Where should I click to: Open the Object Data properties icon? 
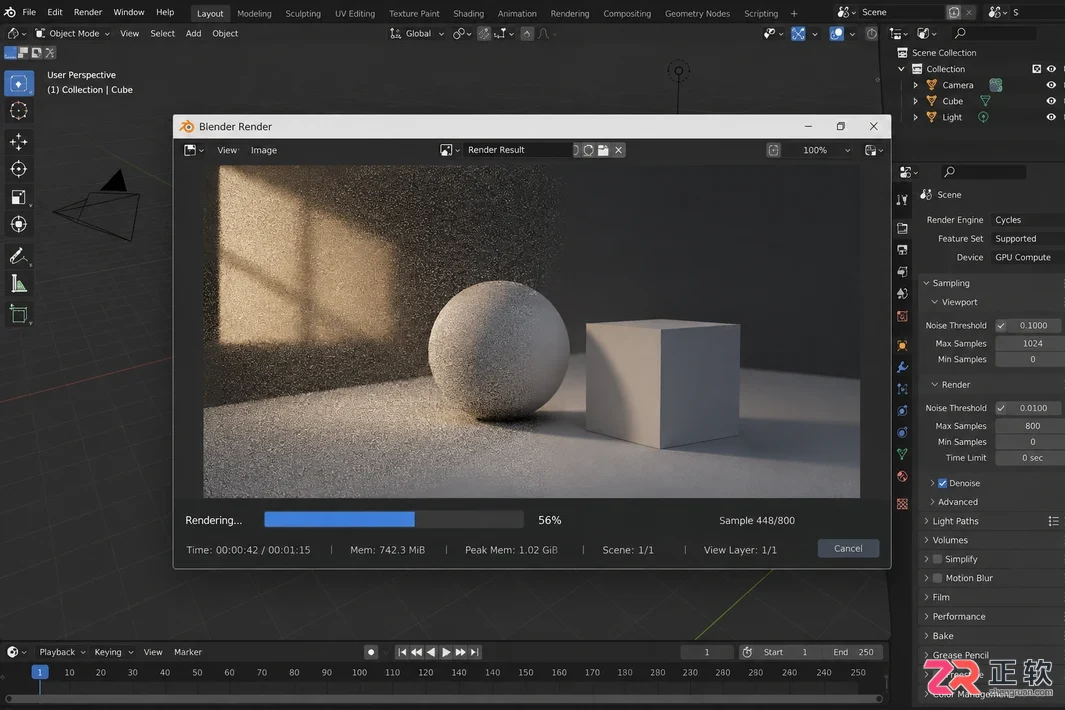click(x=902, y=454)
